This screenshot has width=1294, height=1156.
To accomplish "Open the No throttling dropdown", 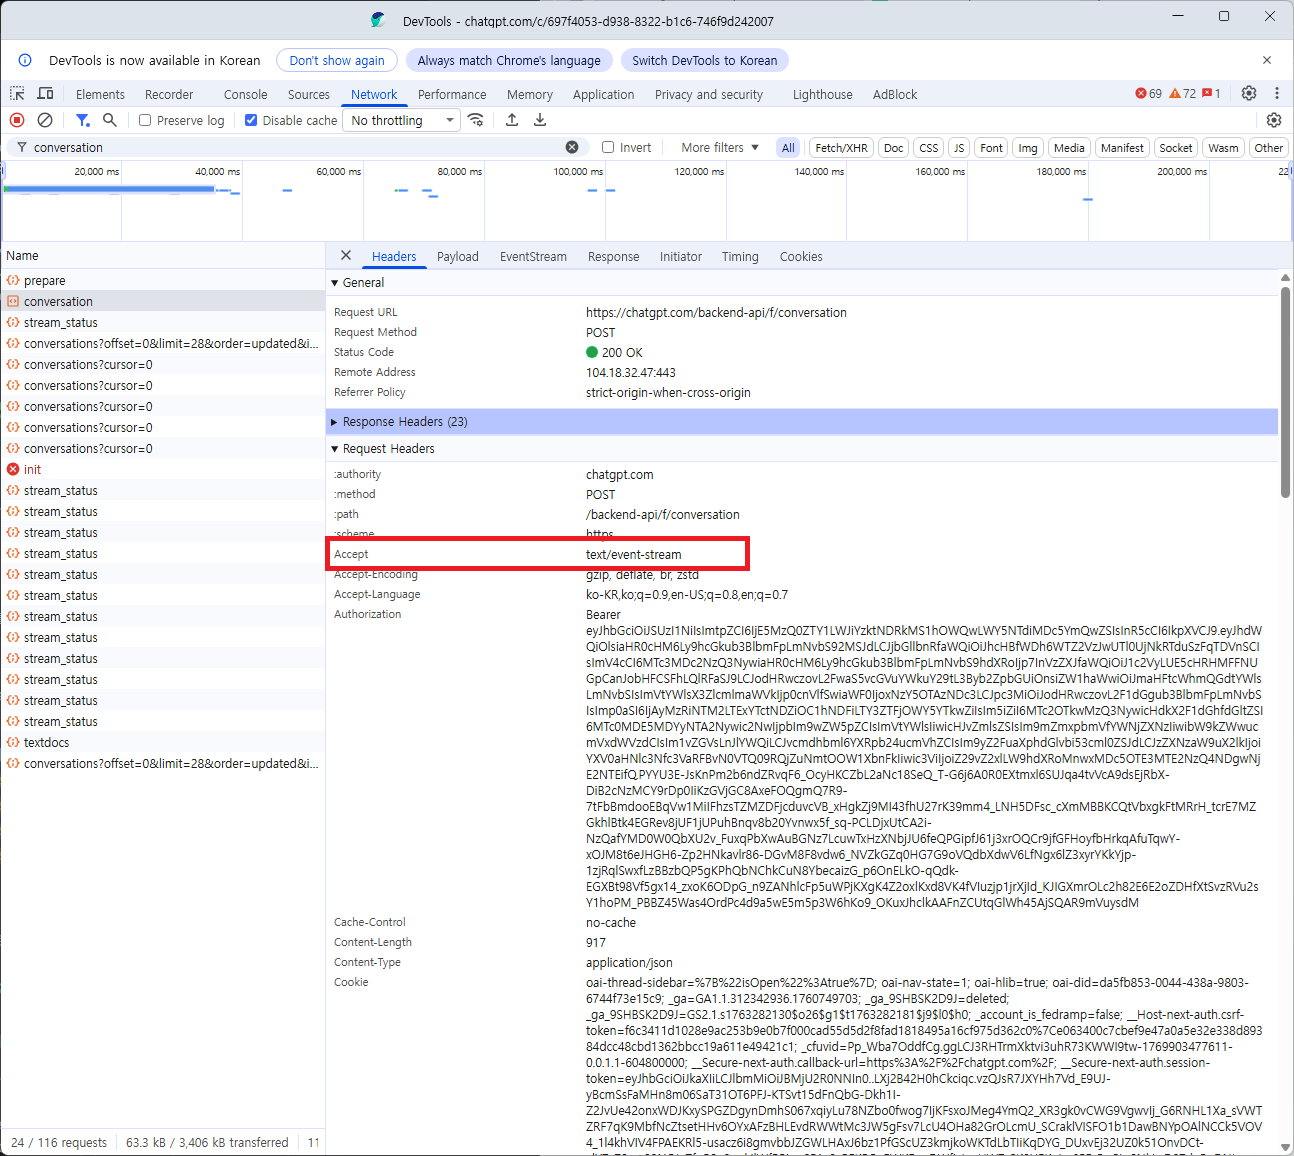I will click(402, 120).
